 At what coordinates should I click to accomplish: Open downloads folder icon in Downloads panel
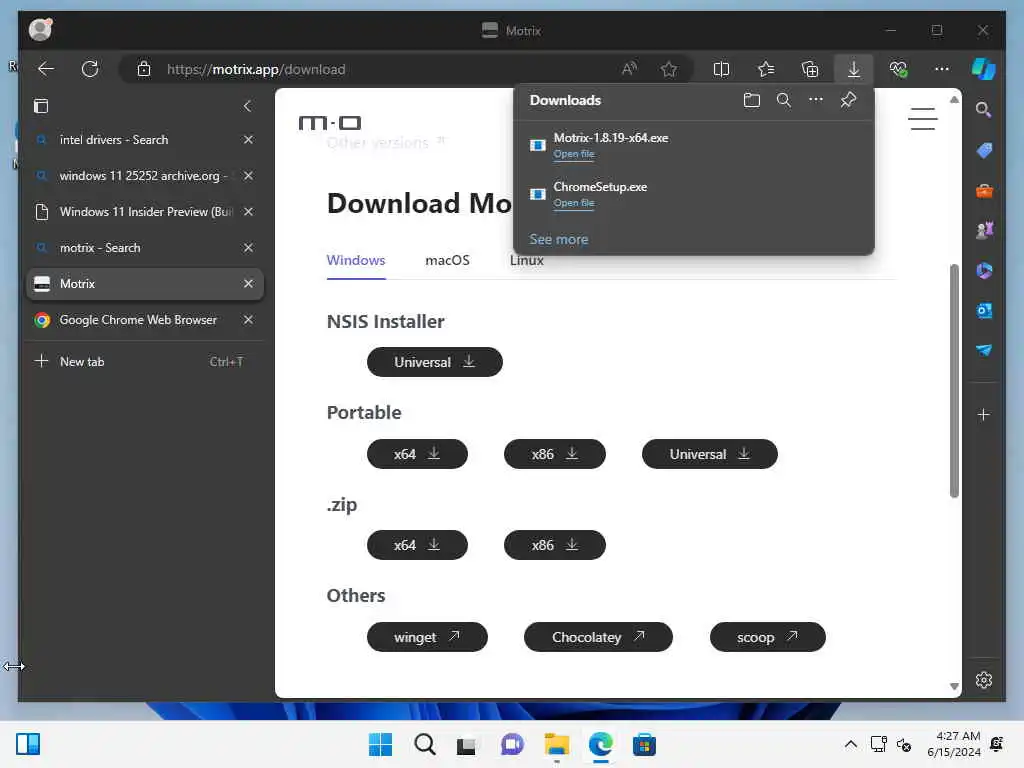point(752,100)
